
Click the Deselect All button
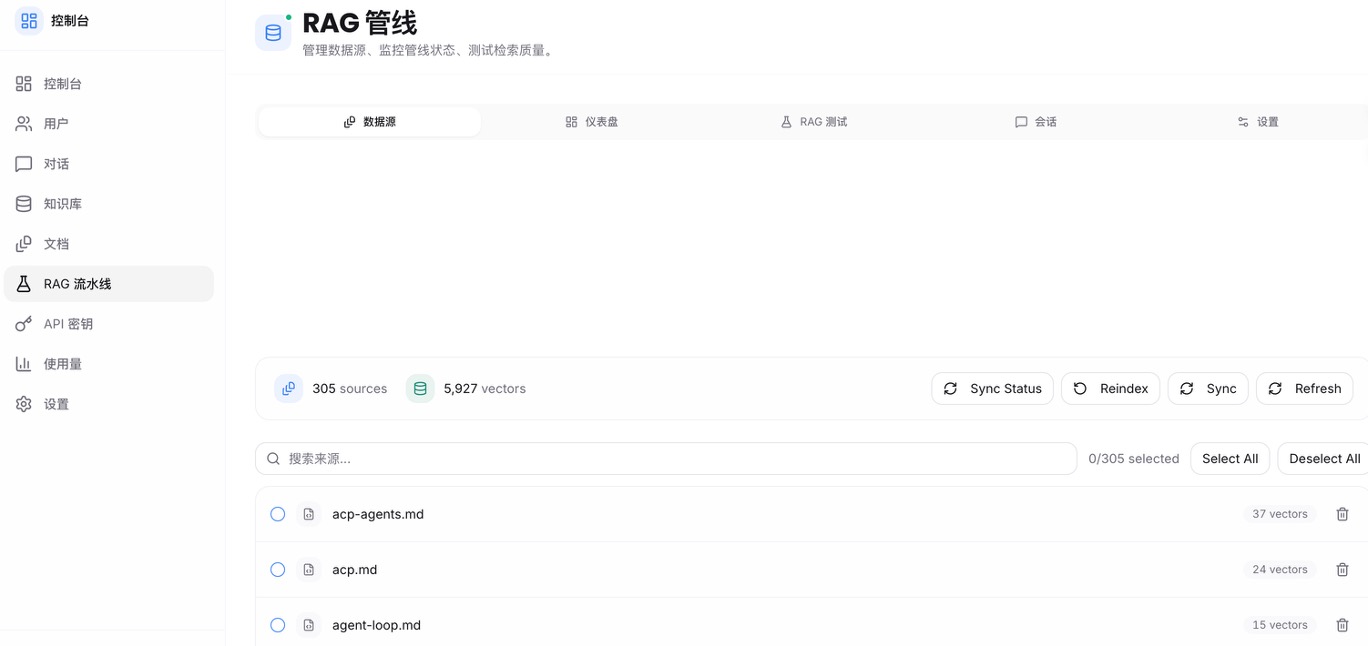[1324, 459]
